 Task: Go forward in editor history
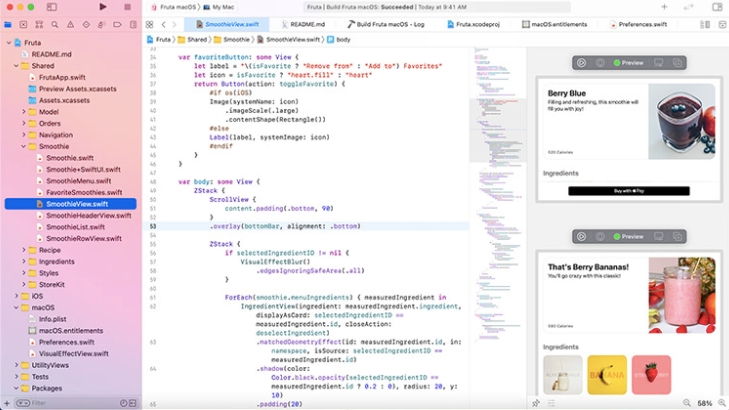[x=174, y=25]
